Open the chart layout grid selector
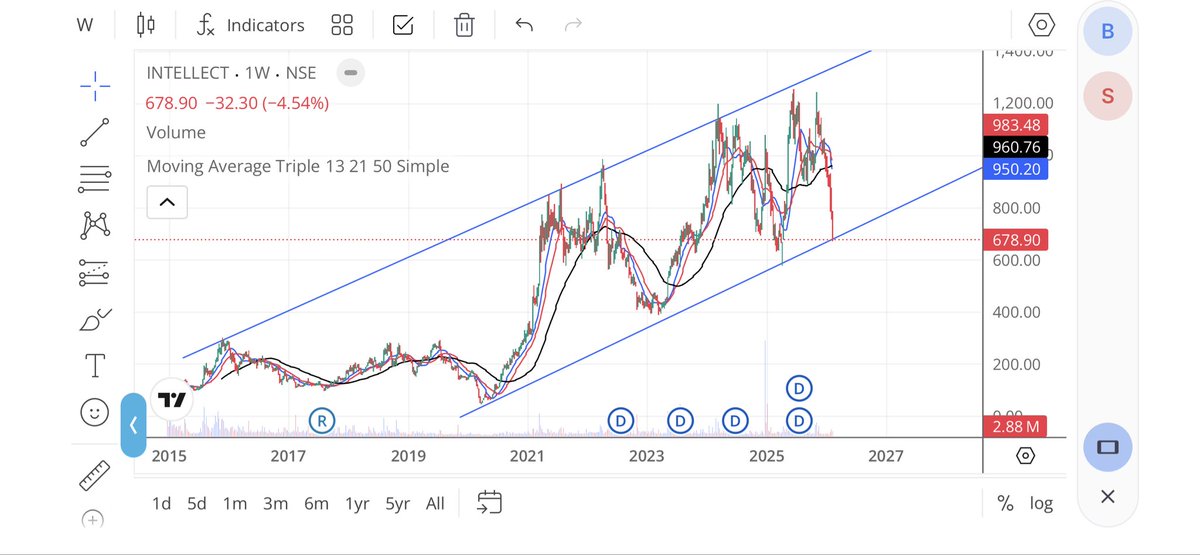 coord(342,25)
